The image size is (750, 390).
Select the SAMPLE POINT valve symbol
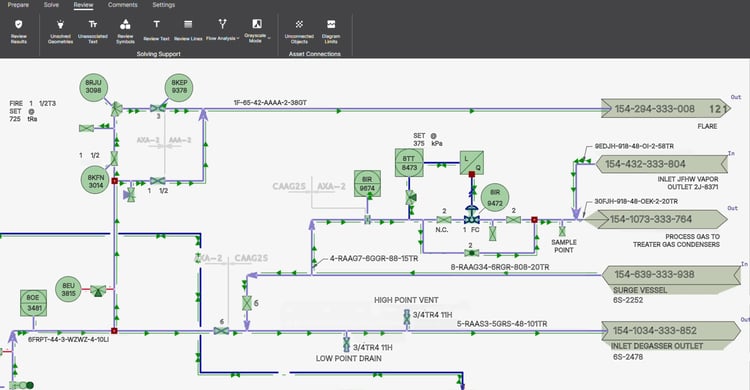click(x=562, y=231)
